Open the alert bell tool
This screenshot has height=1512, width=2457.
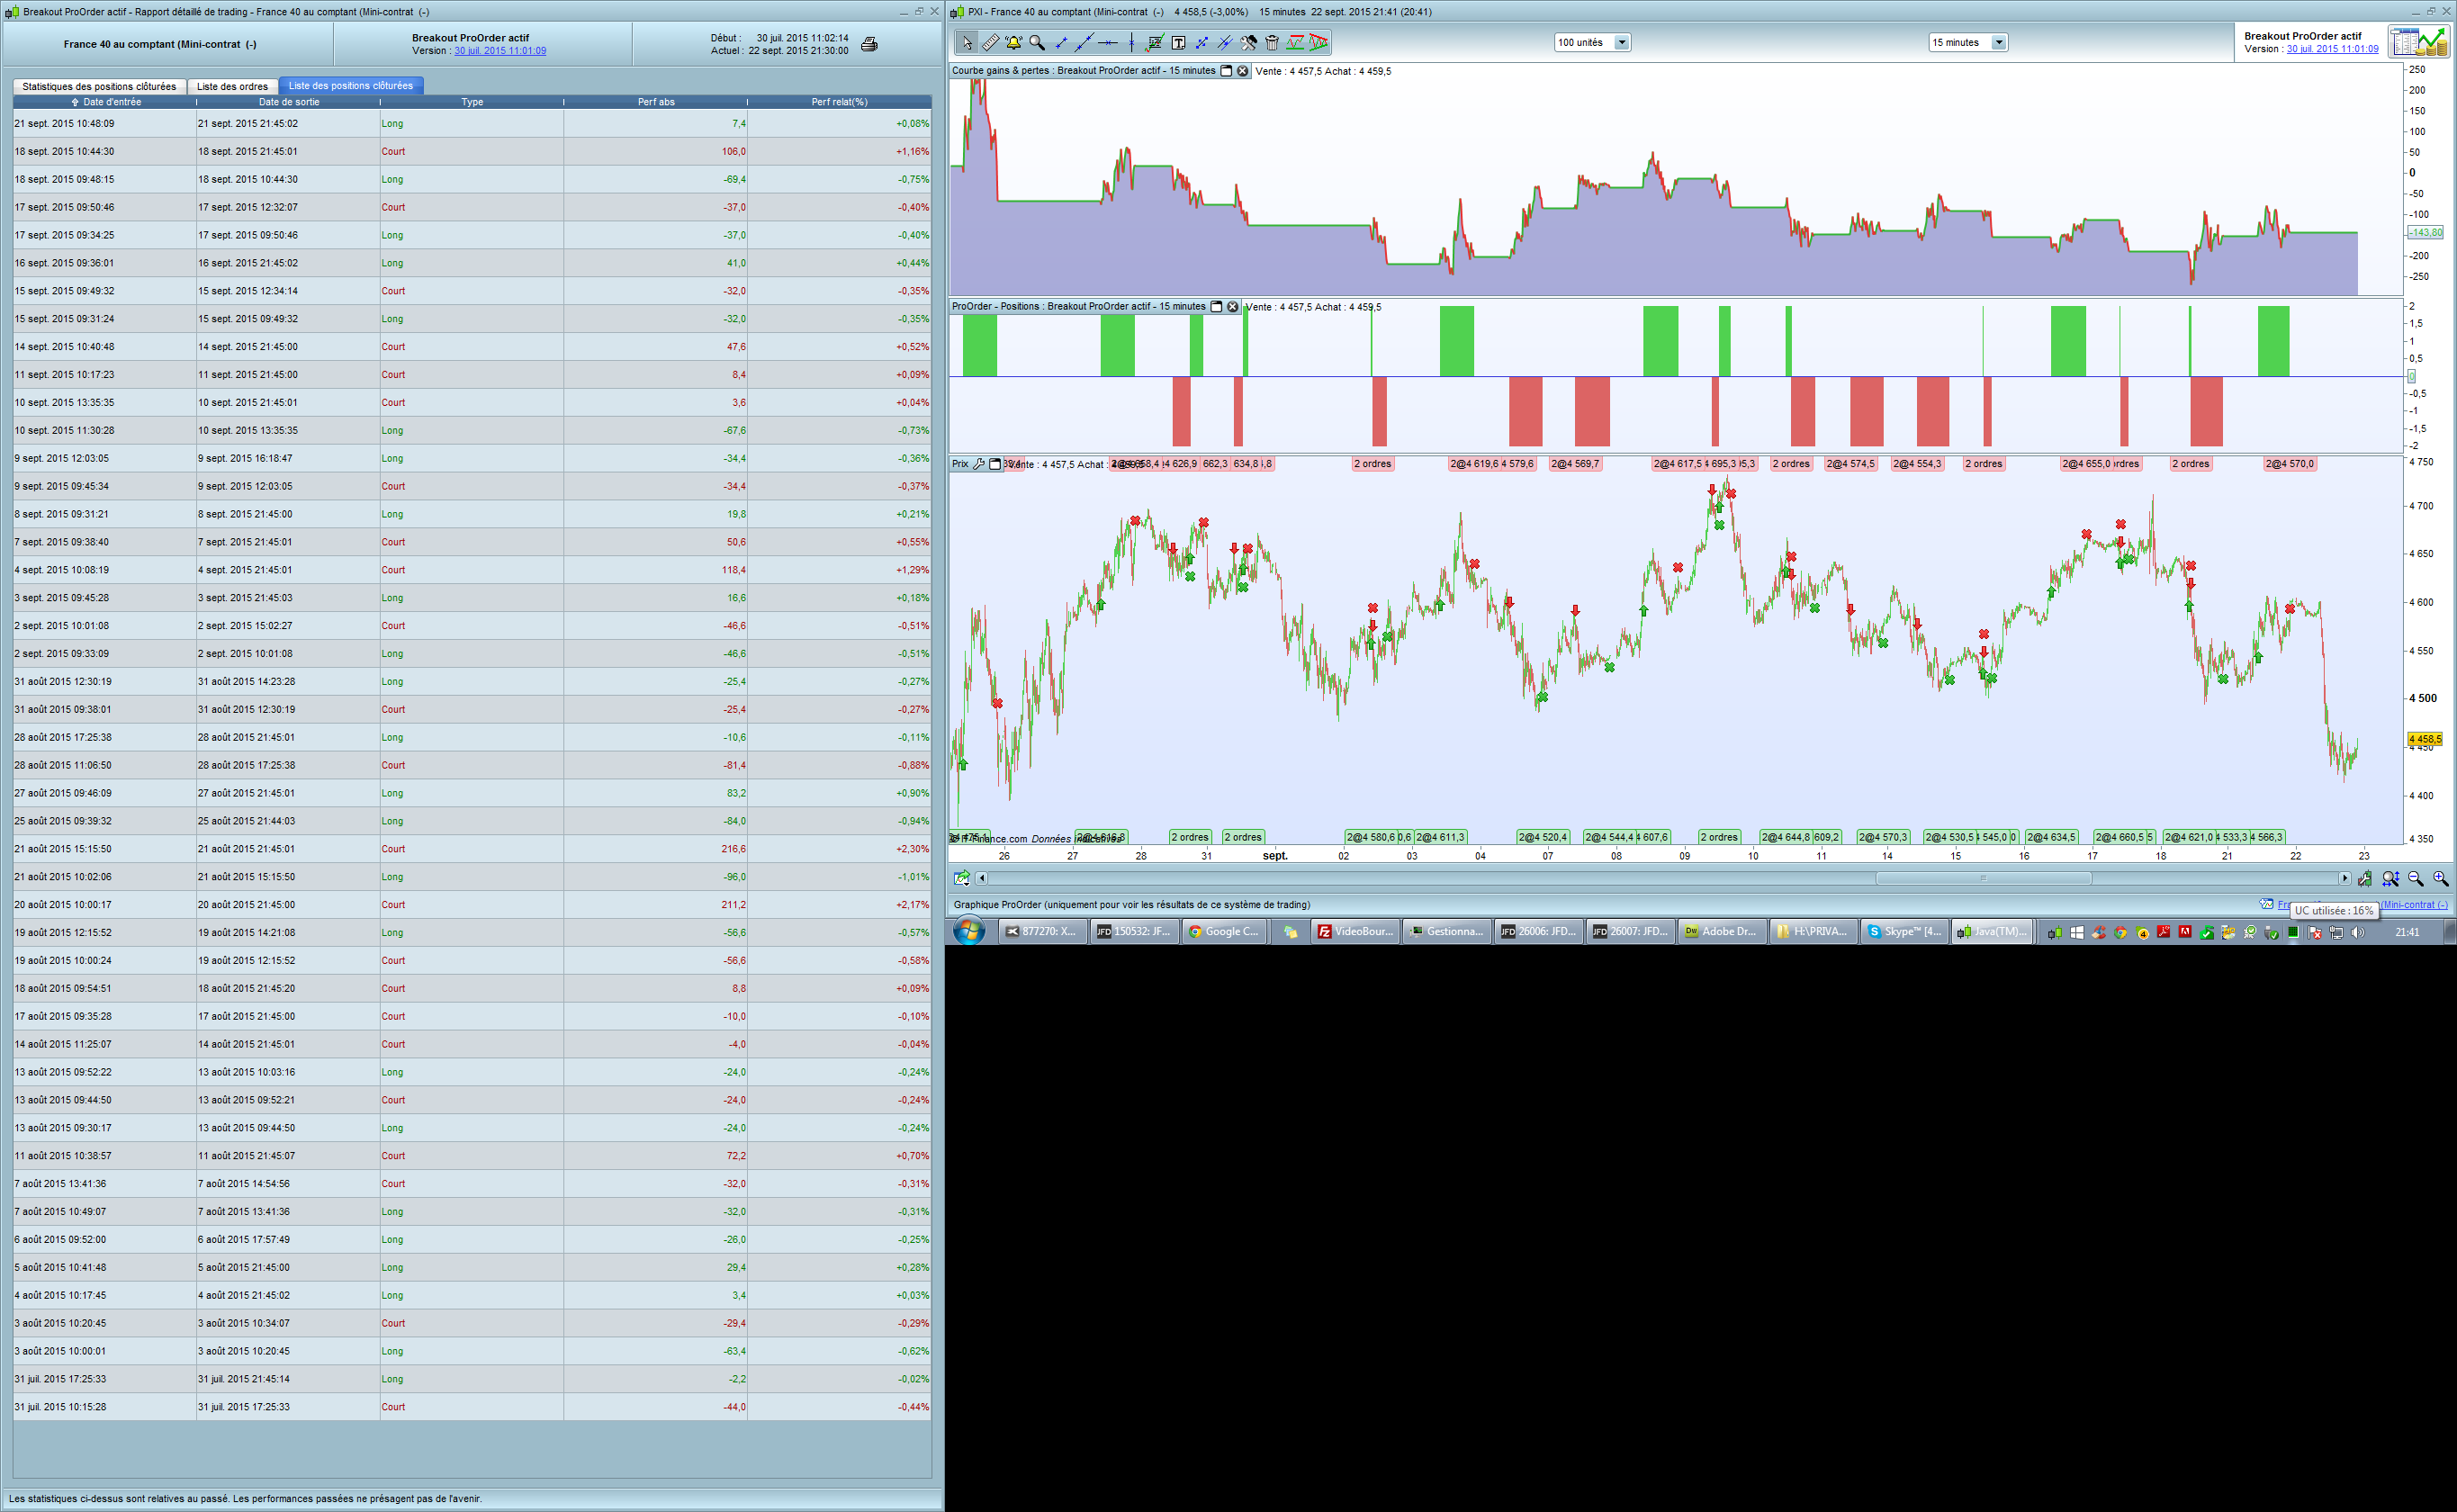[x=1014, y=43]
